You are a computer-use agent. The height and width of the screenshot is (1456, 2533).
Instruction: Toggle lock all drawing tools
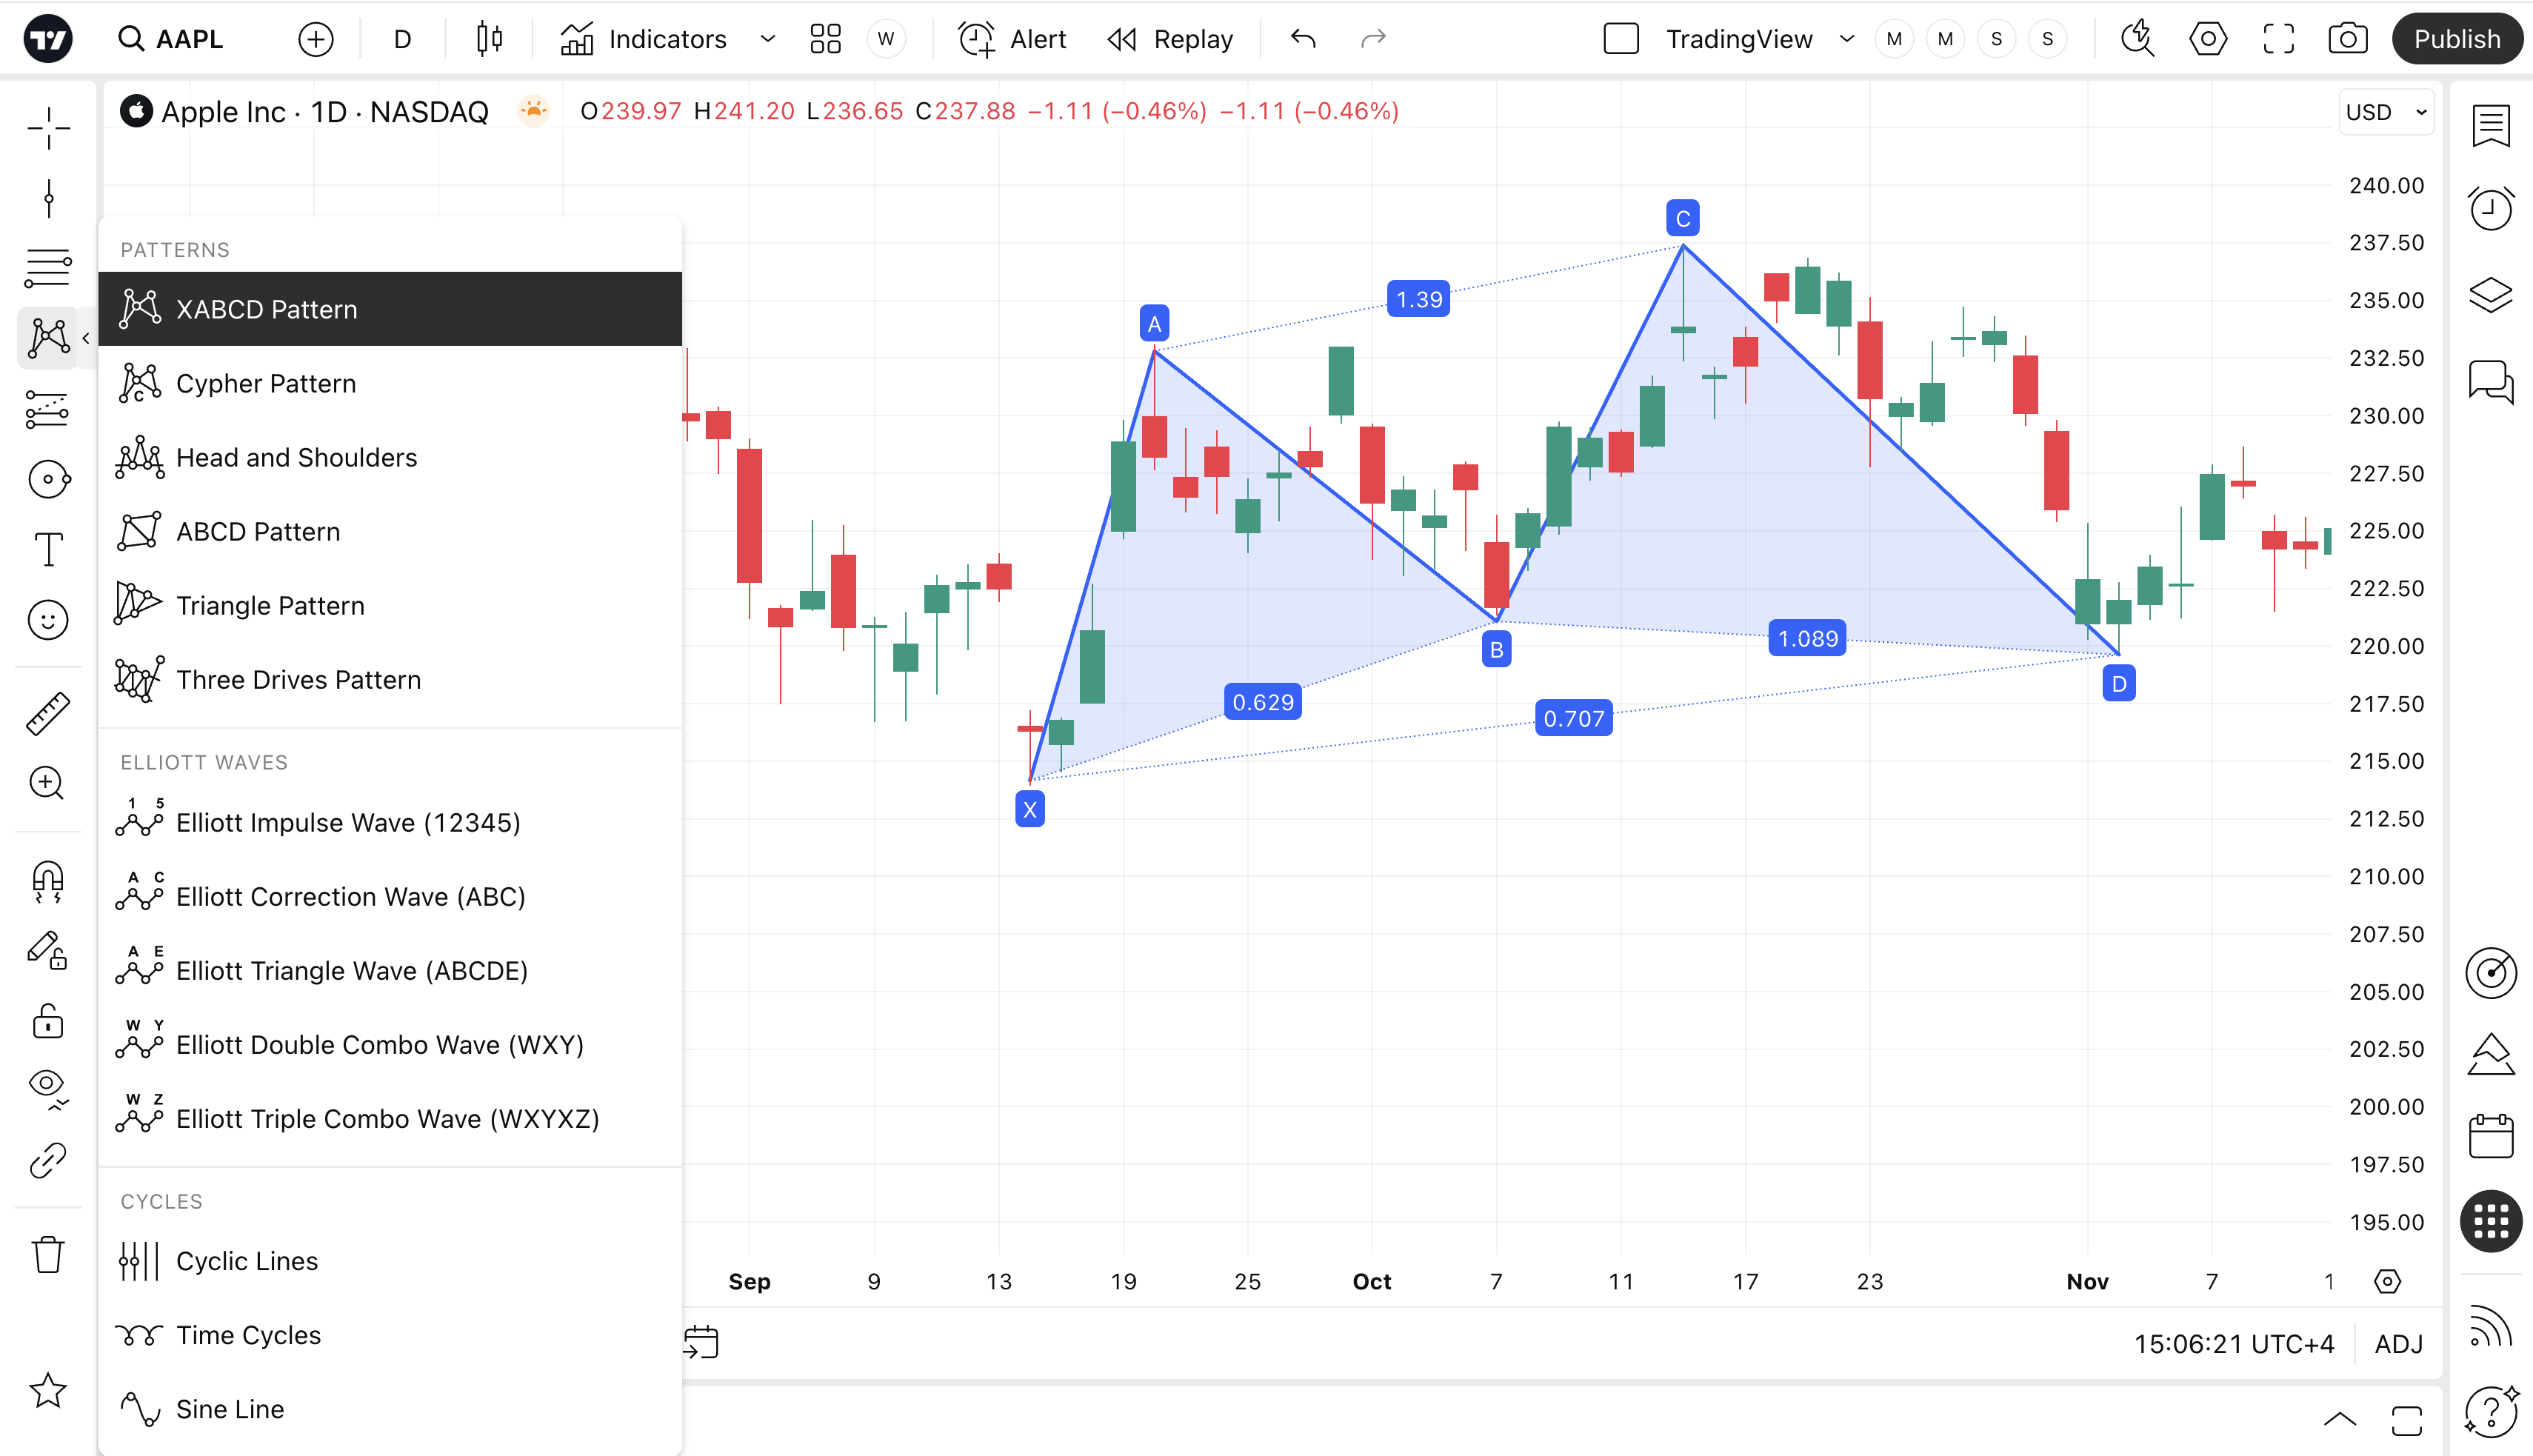pos(47,1021)
